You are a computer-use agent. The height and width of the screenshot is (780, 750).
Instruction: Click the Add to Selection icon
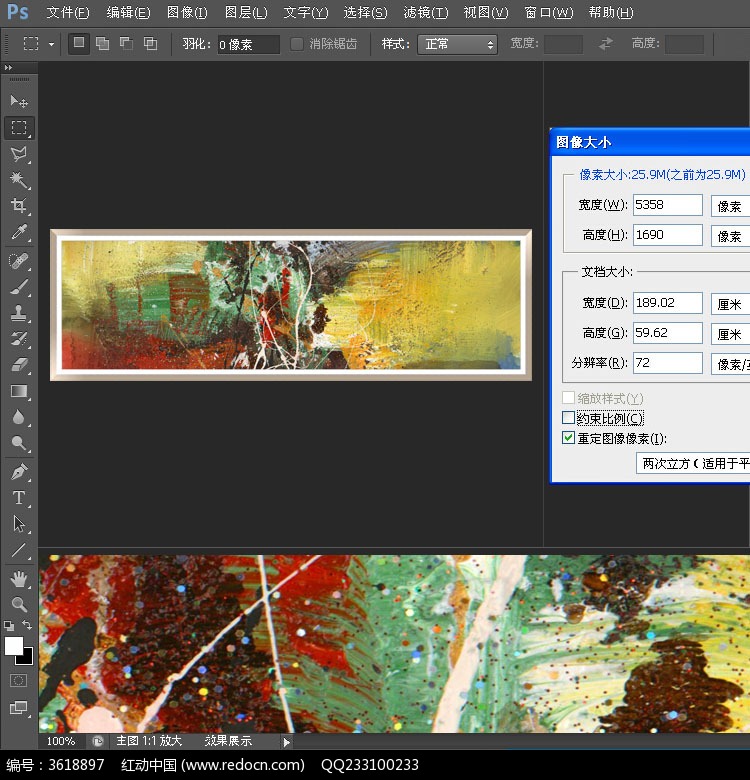(102, 44)
